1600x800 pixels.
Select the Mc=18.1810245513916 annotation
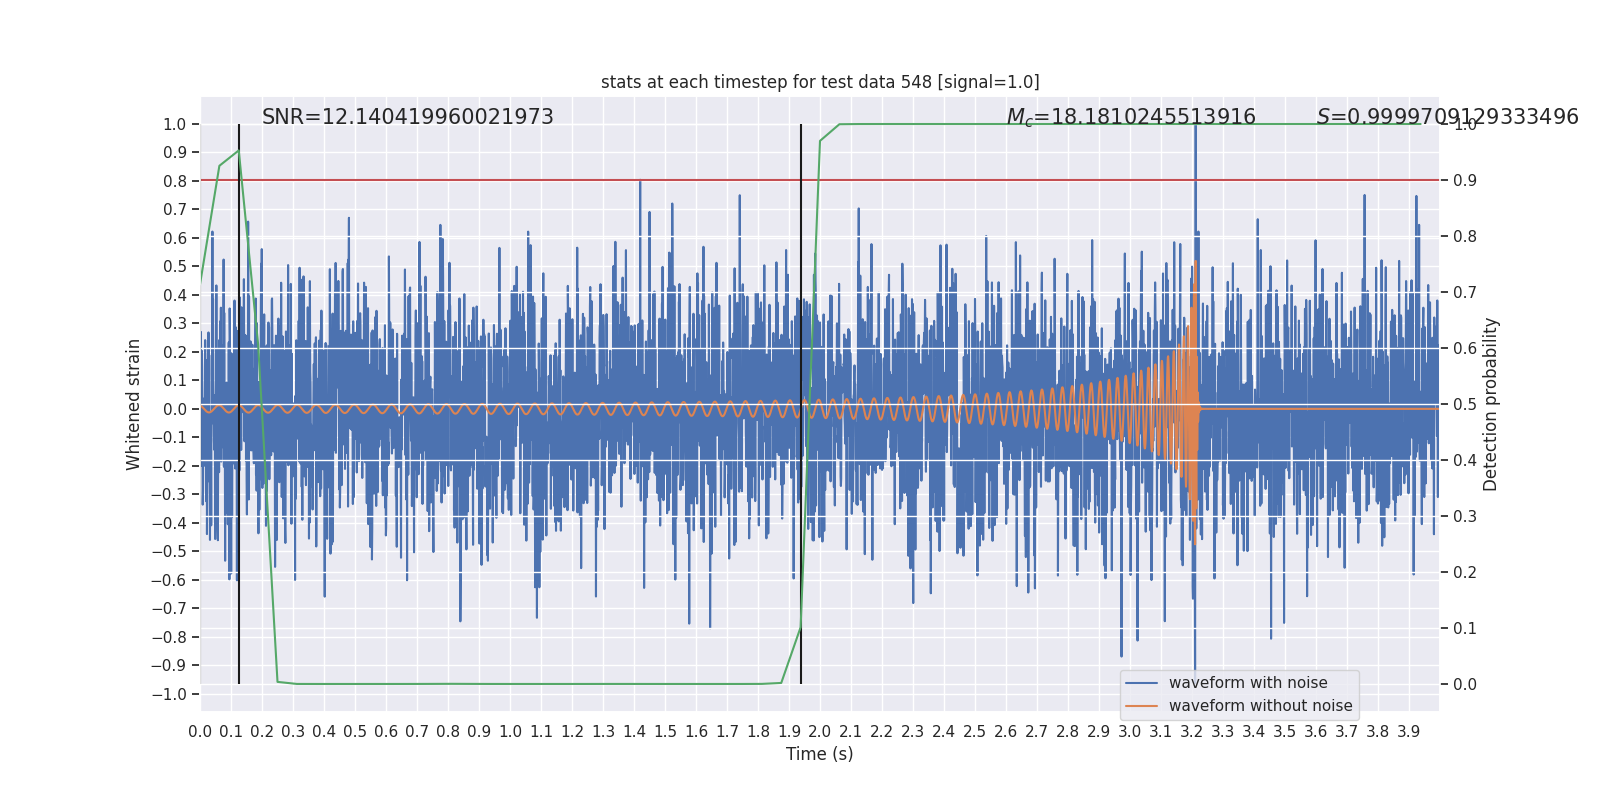click(x=1131, y=117)
